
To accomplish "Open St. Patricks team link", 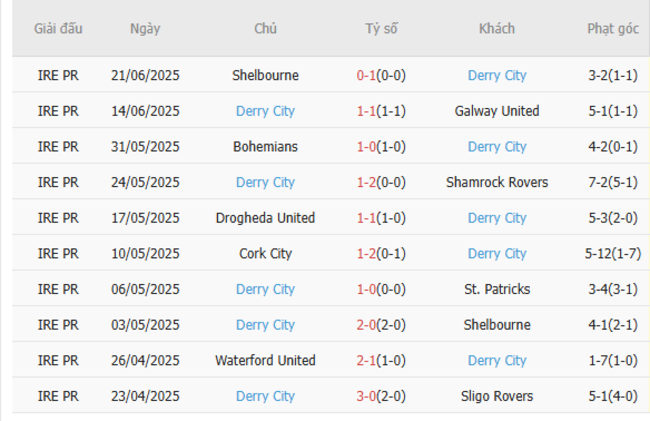I will tap(497, 289).
